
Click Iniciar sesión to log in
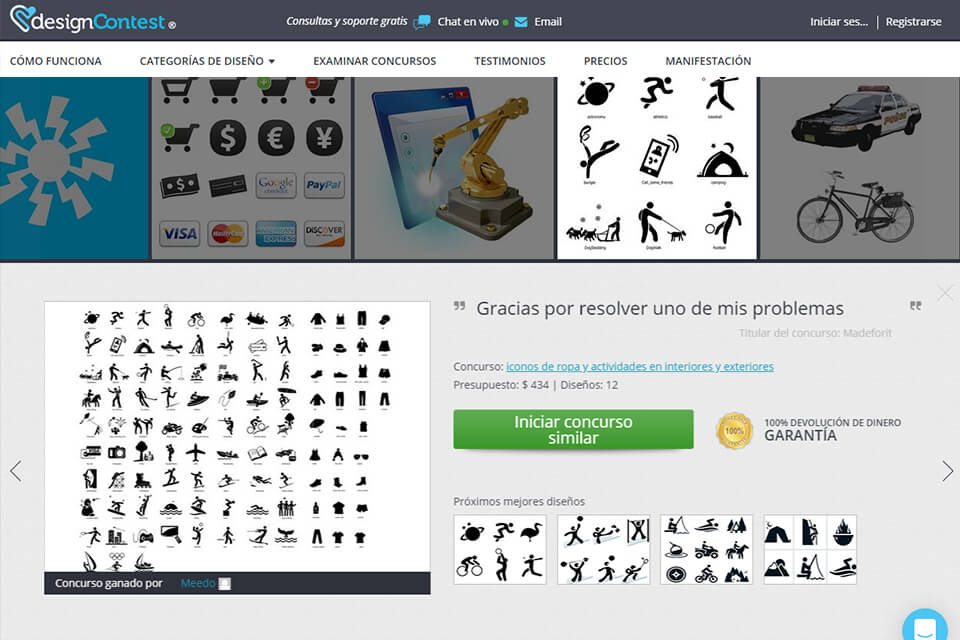838,20
